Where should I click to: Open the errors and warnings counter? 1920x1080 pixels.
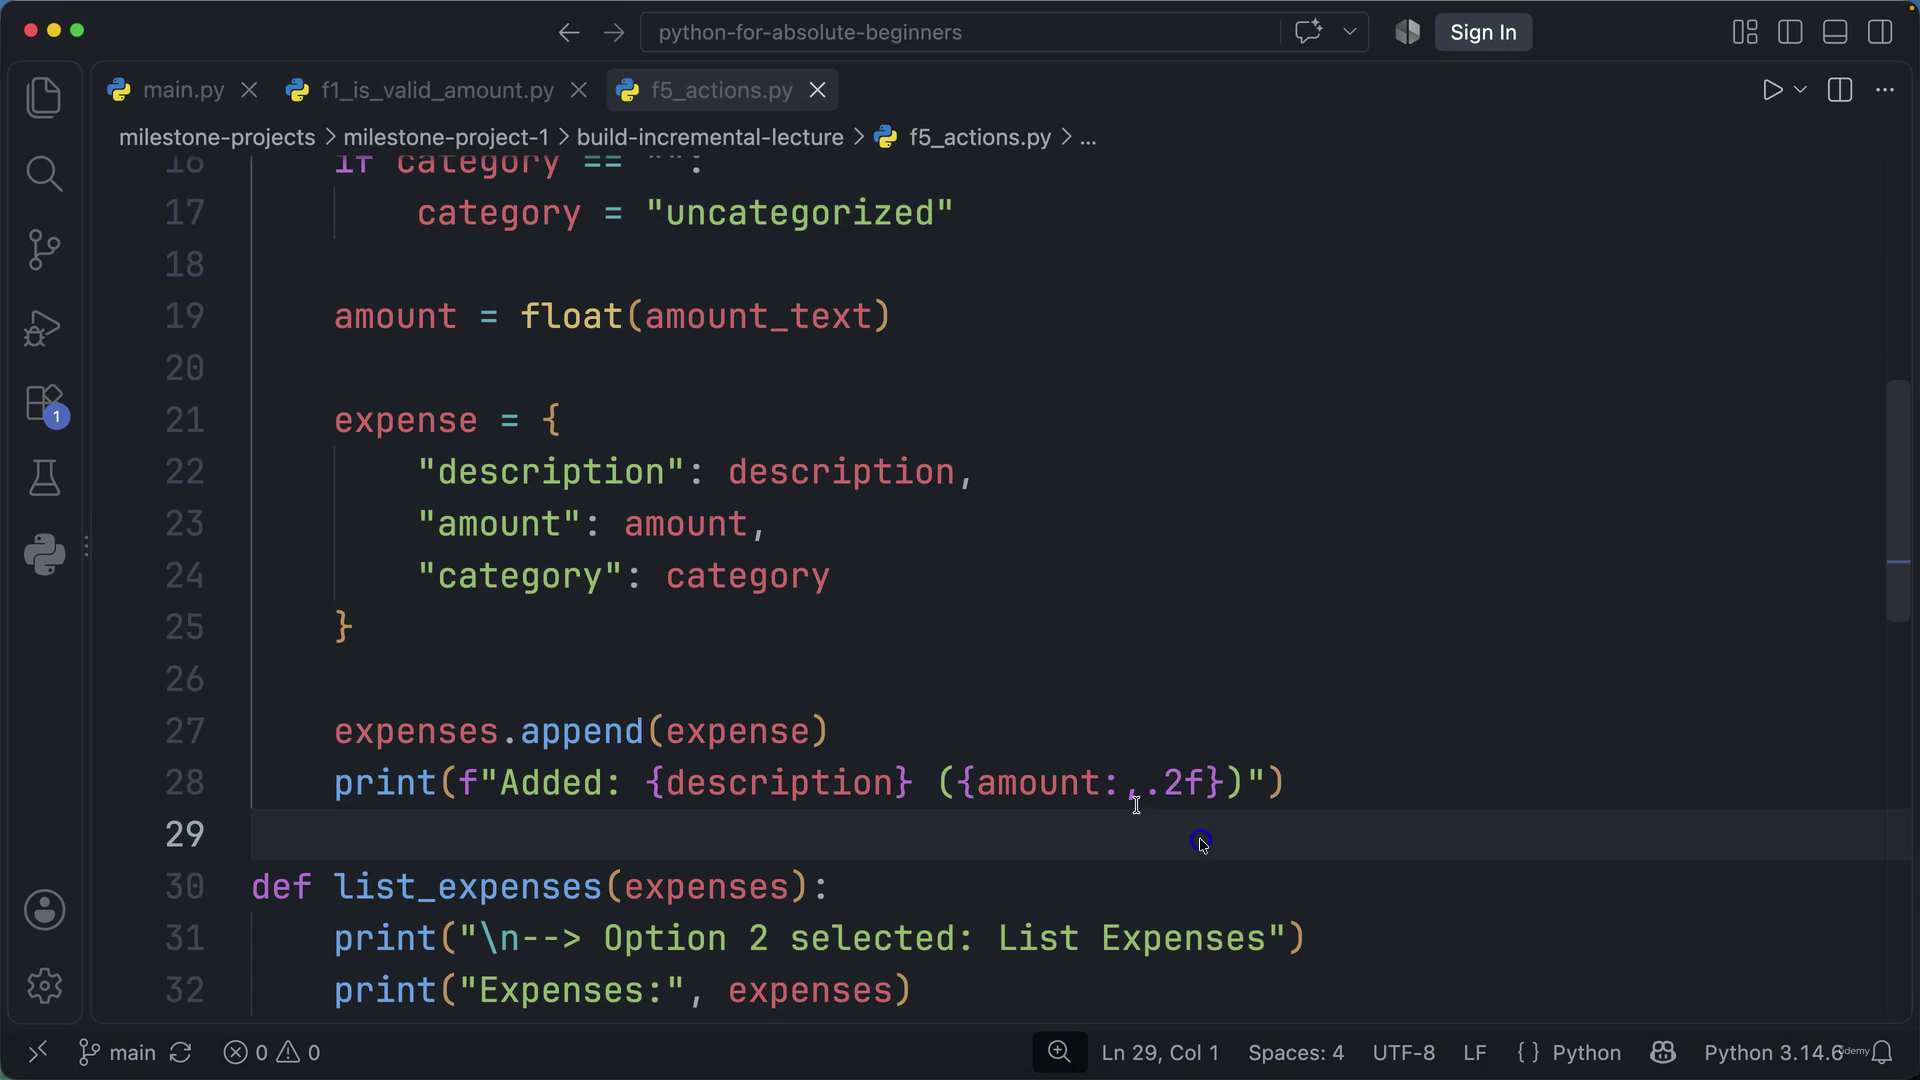click(272, 1053)
